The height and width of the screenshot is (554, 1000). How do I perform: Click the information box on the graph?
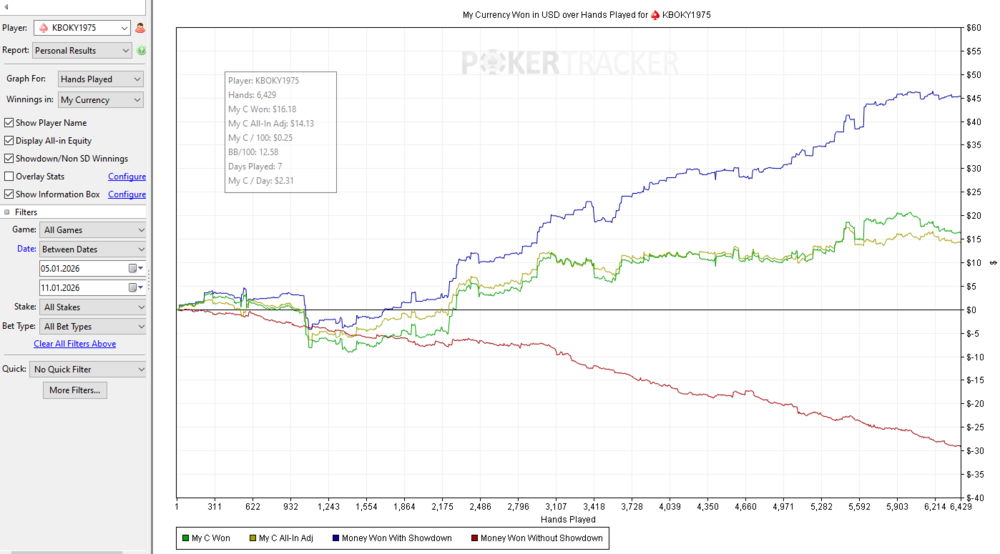coord(280,131)
